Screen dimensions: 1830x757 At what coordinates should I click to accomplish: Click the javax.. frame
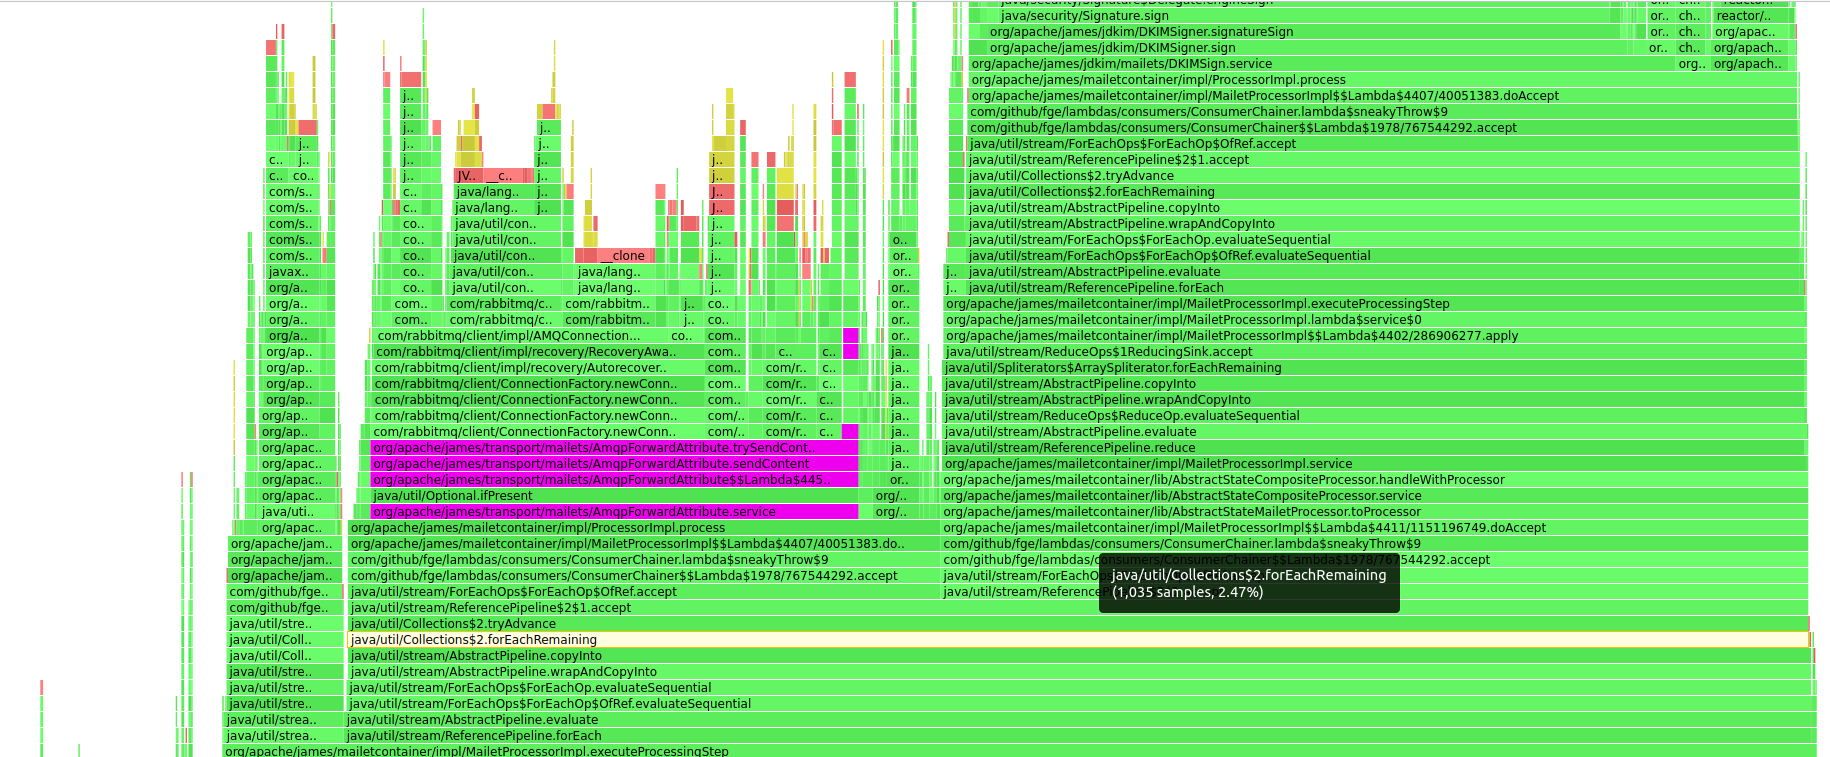(x=291, y=272)
